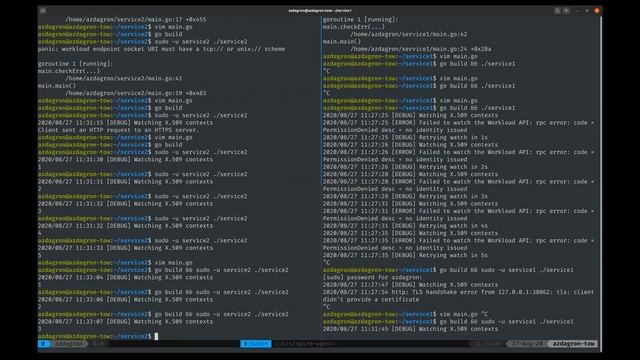Click the TLS handshake error from 127.0.0.1:38862 line
The height and width of the screenshot is (360, 640).
point(458,292)
